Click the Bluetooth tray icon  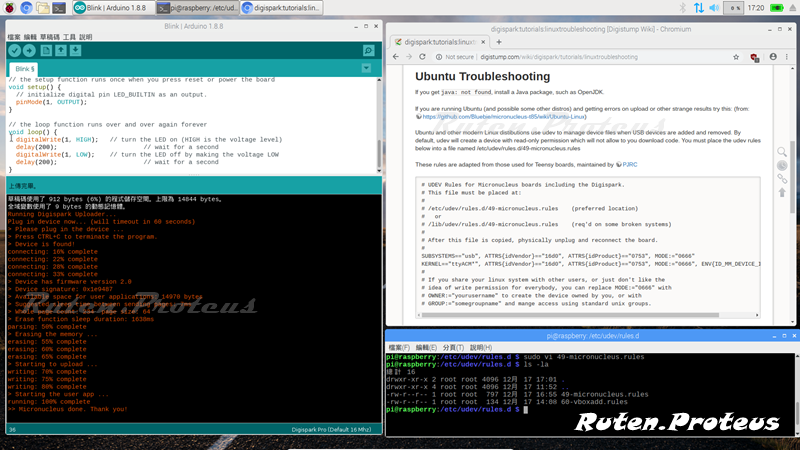(682, 8)
